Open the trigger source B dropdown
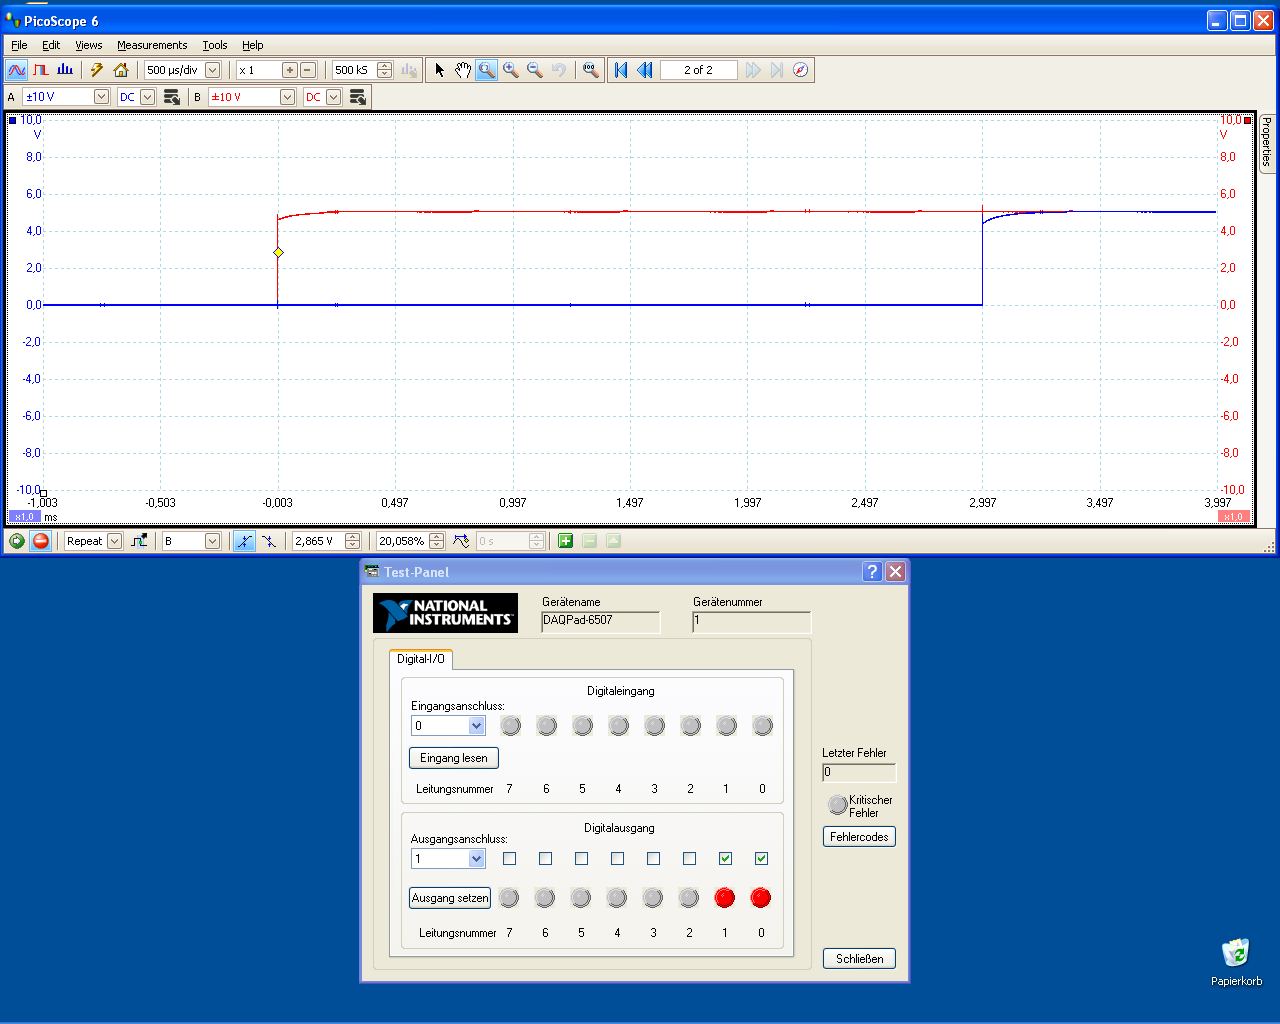The width and height of the screenshot is (1280, 1024). [x=212, y=541]
